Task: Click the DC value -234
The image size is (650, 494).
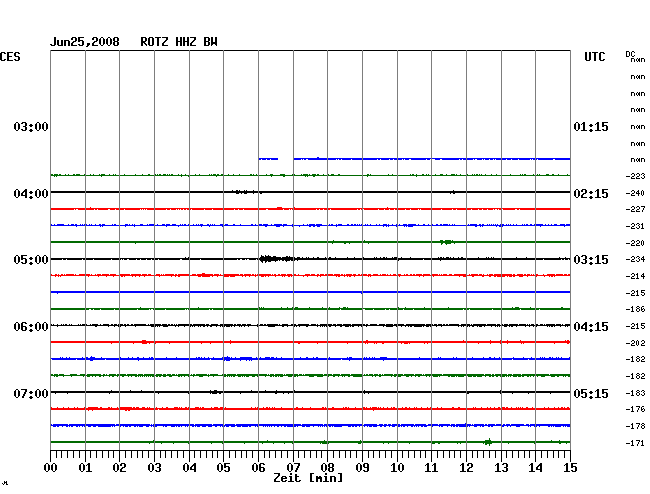Action: click(x=635, y=259)
